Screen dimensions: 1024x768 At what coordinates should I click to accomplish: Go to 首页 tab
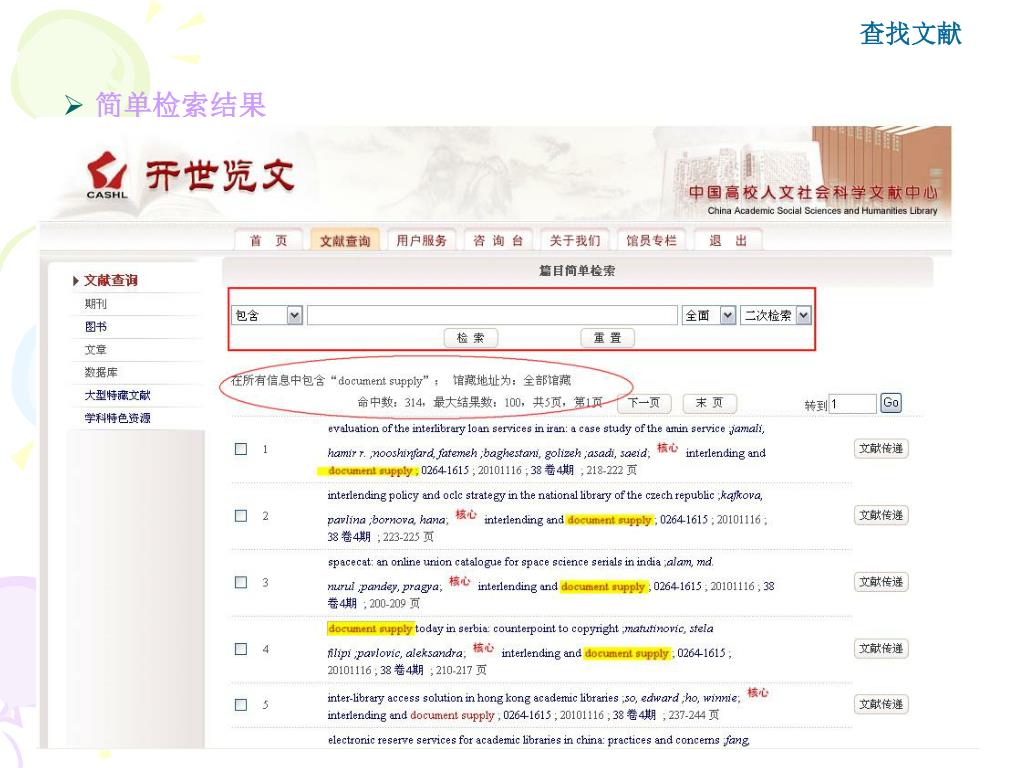[x=268, y=240]
